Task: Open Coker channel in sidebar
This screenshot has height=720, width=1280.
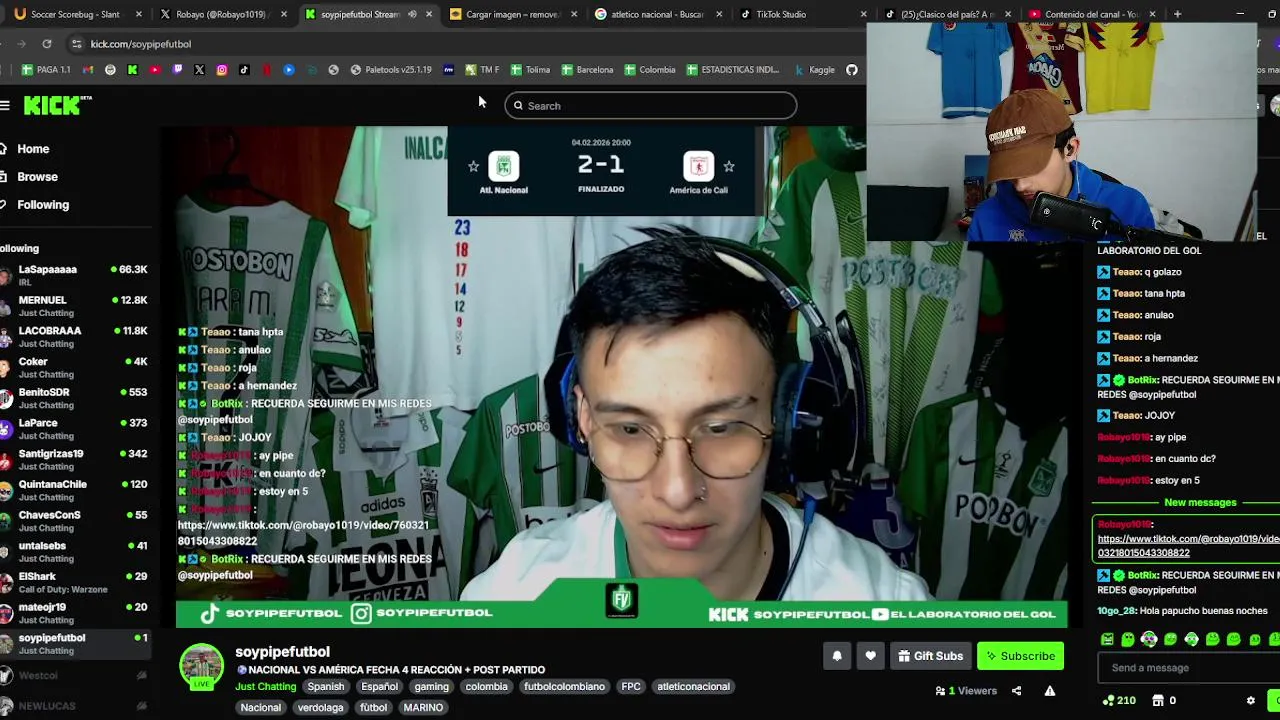Action: [x=75, y=368]
